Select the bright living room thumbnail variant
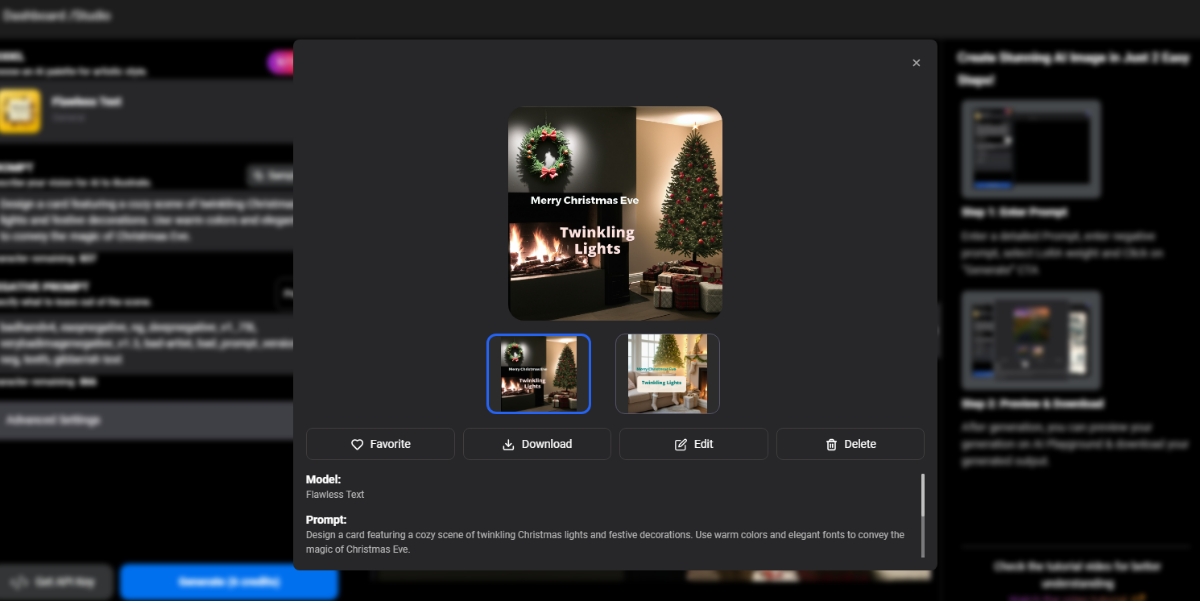Viewport: 1200px width, 610px height. tap(667, 373)
